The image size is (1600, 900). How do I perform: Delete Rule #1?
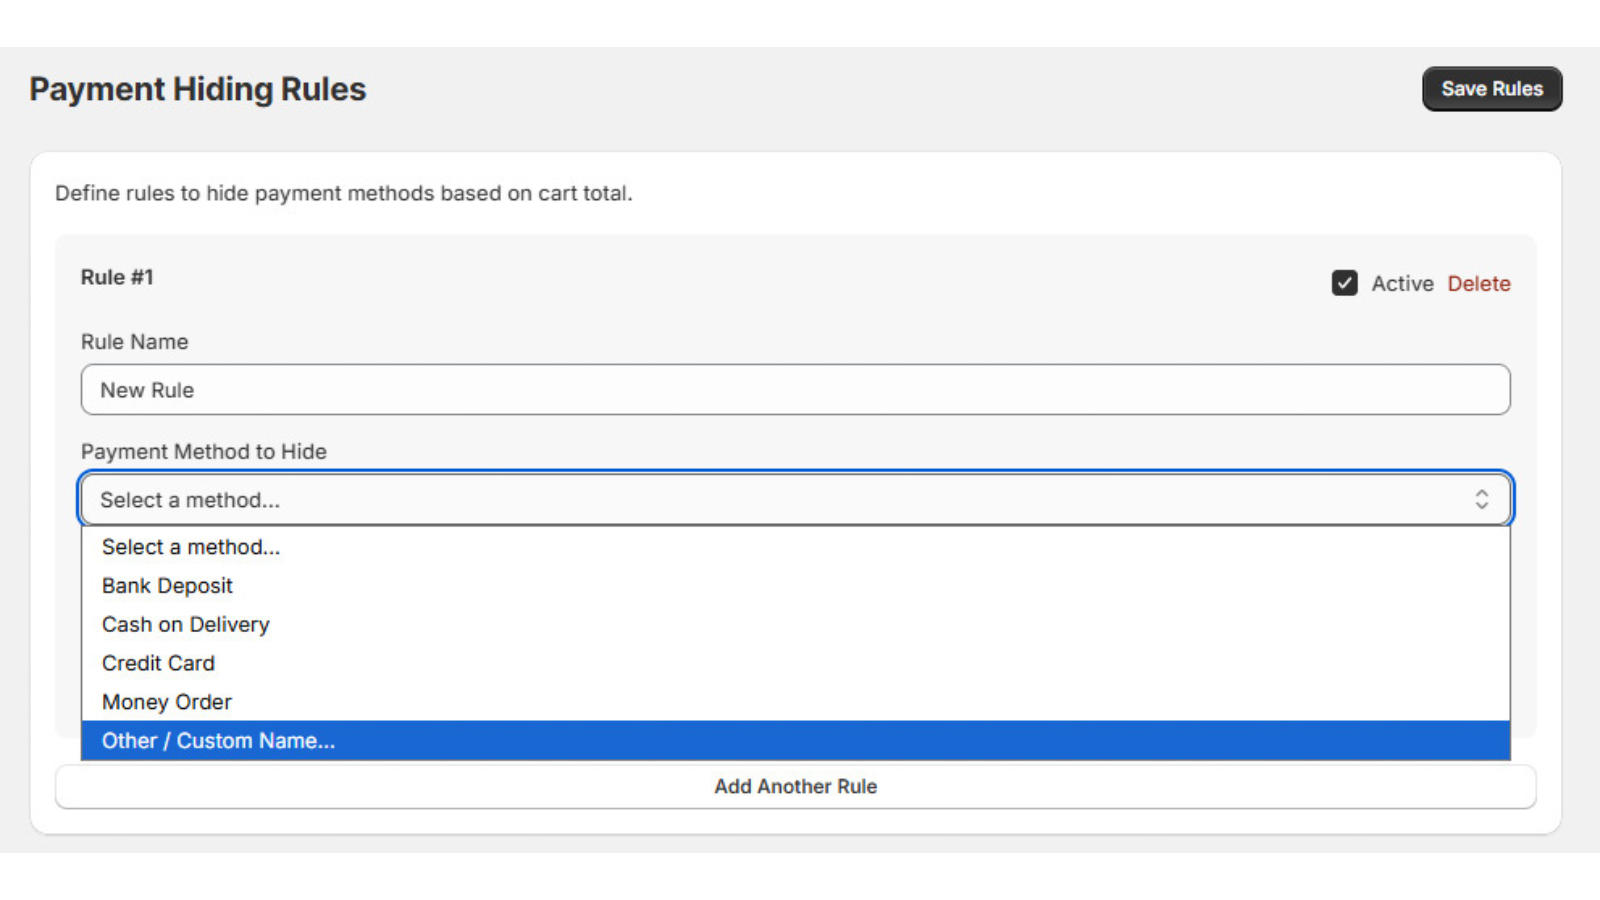click(1479, 284)
